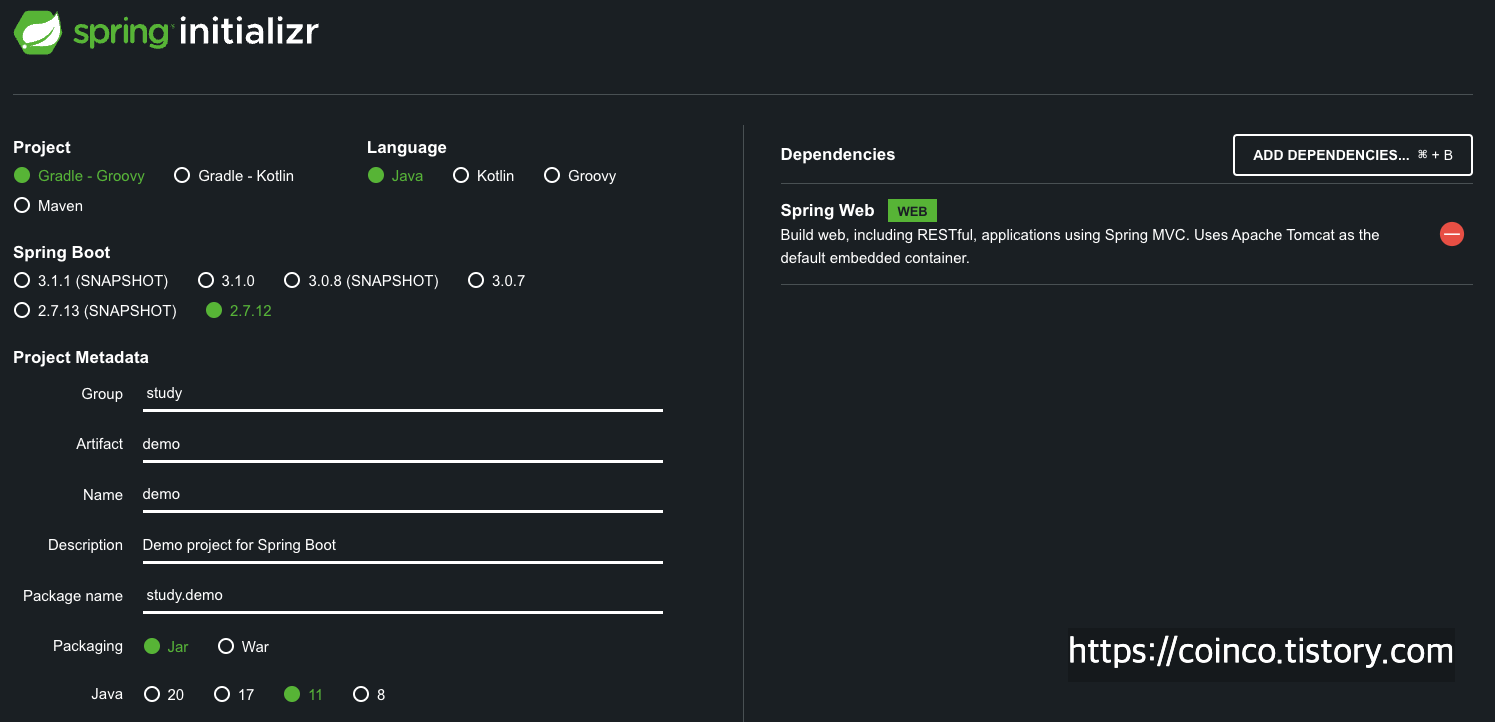Focus the Name input field
1495x722 pixels.
403,494
